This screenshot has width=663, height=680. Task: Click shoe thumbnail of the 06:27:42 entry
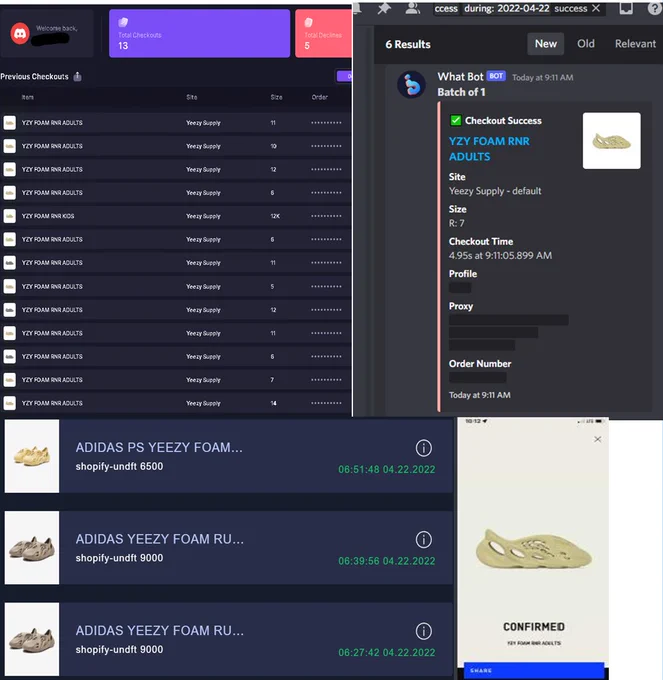pyautogui.click(x=32, y=639)
